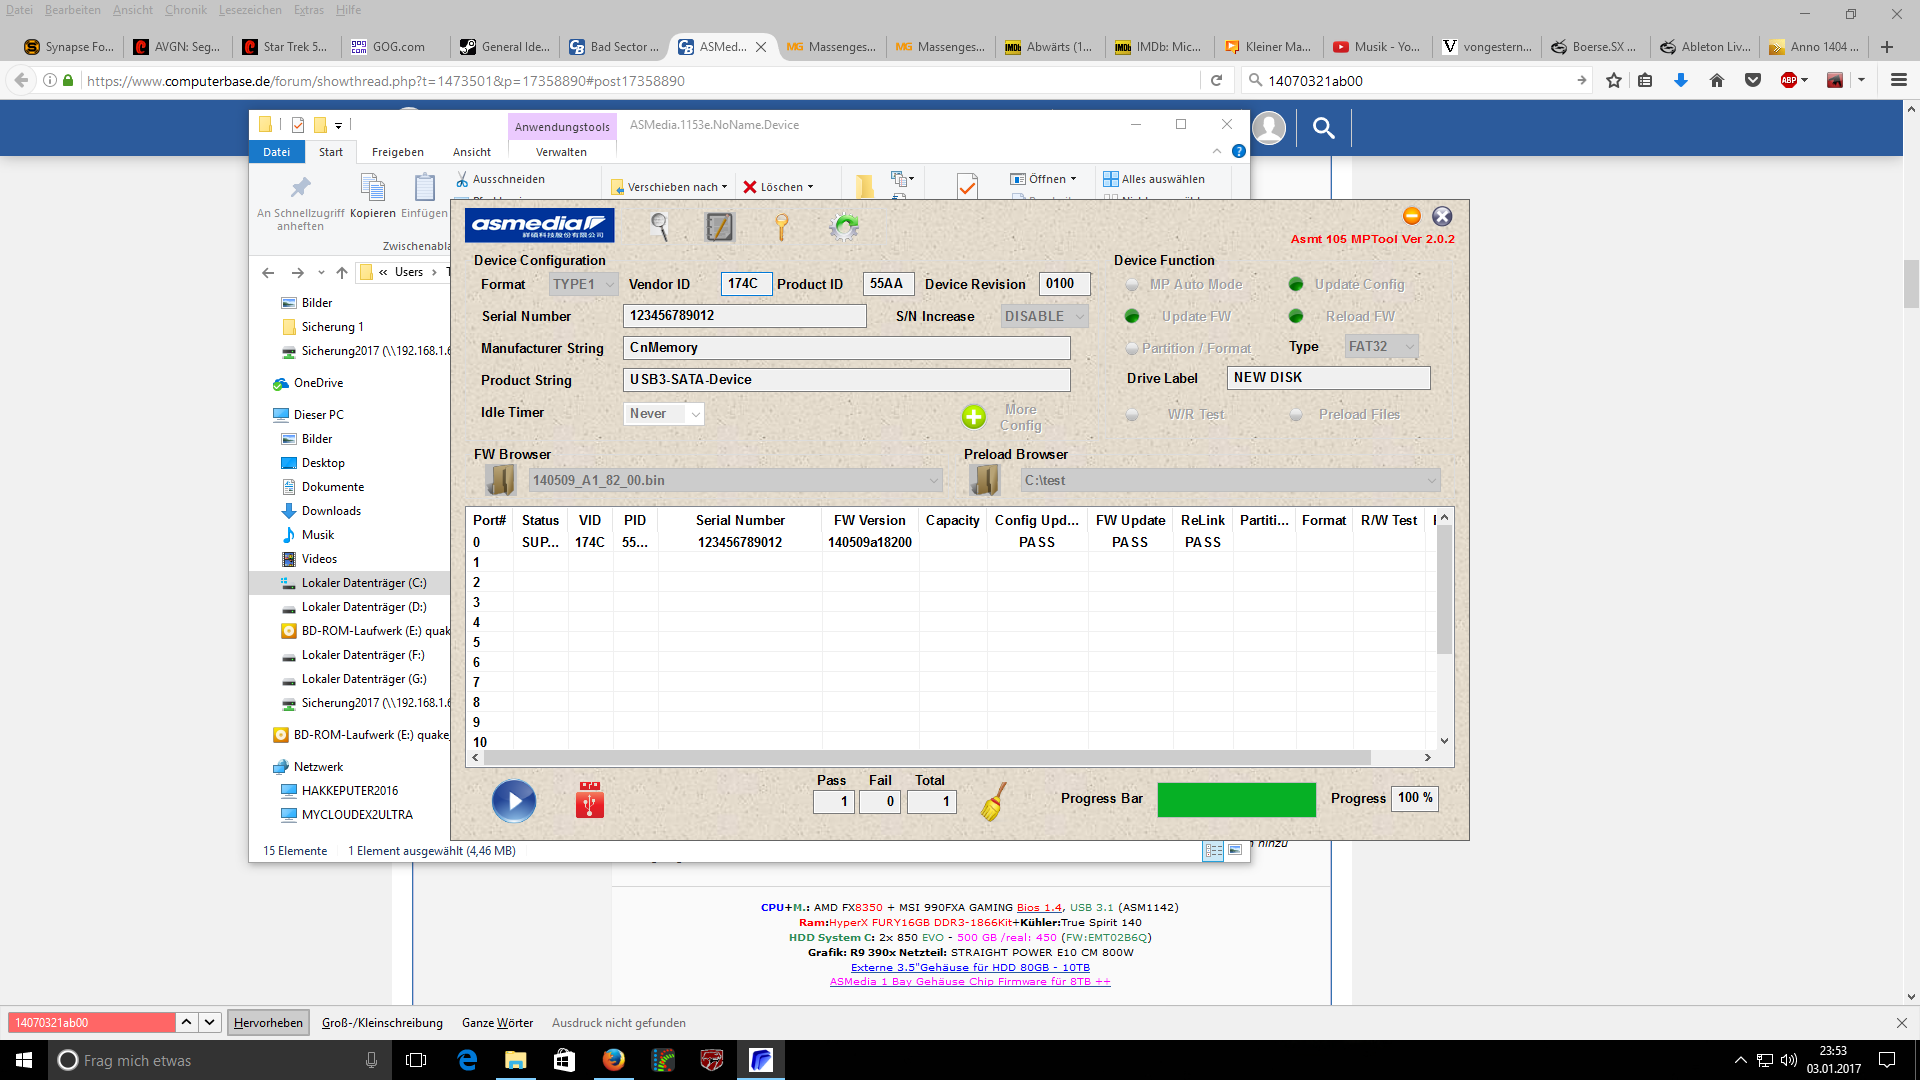This screenshot has width=1920, height=1080.
Task: Enable the MP Auto Mode option
Action: tap(1132, 285)
